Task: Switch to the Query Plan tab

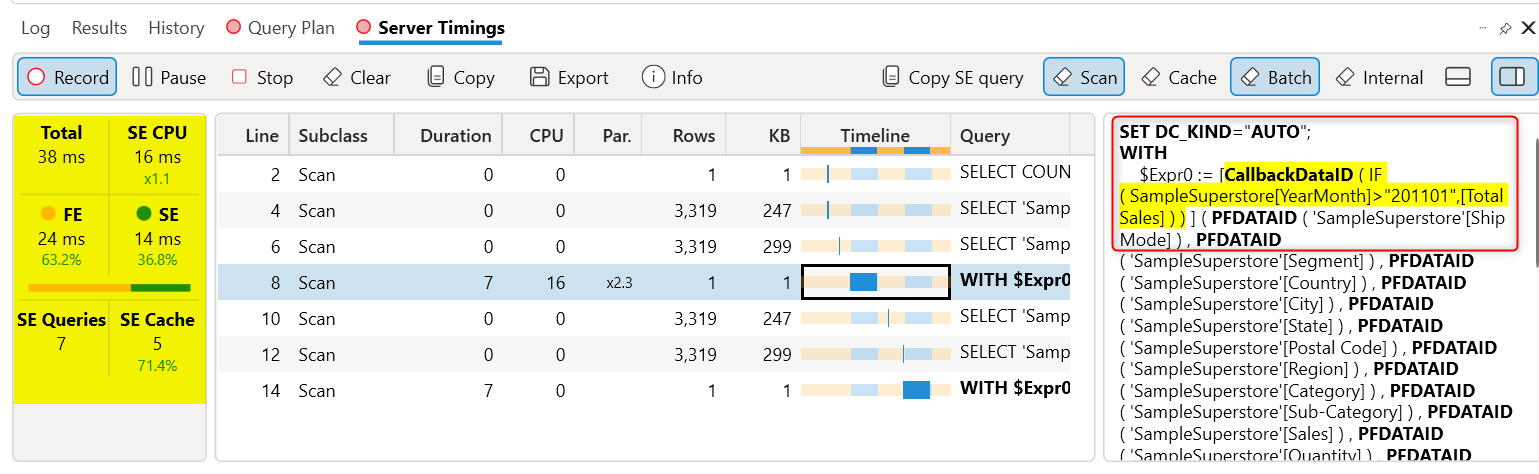Action: [x=280, y=28]
